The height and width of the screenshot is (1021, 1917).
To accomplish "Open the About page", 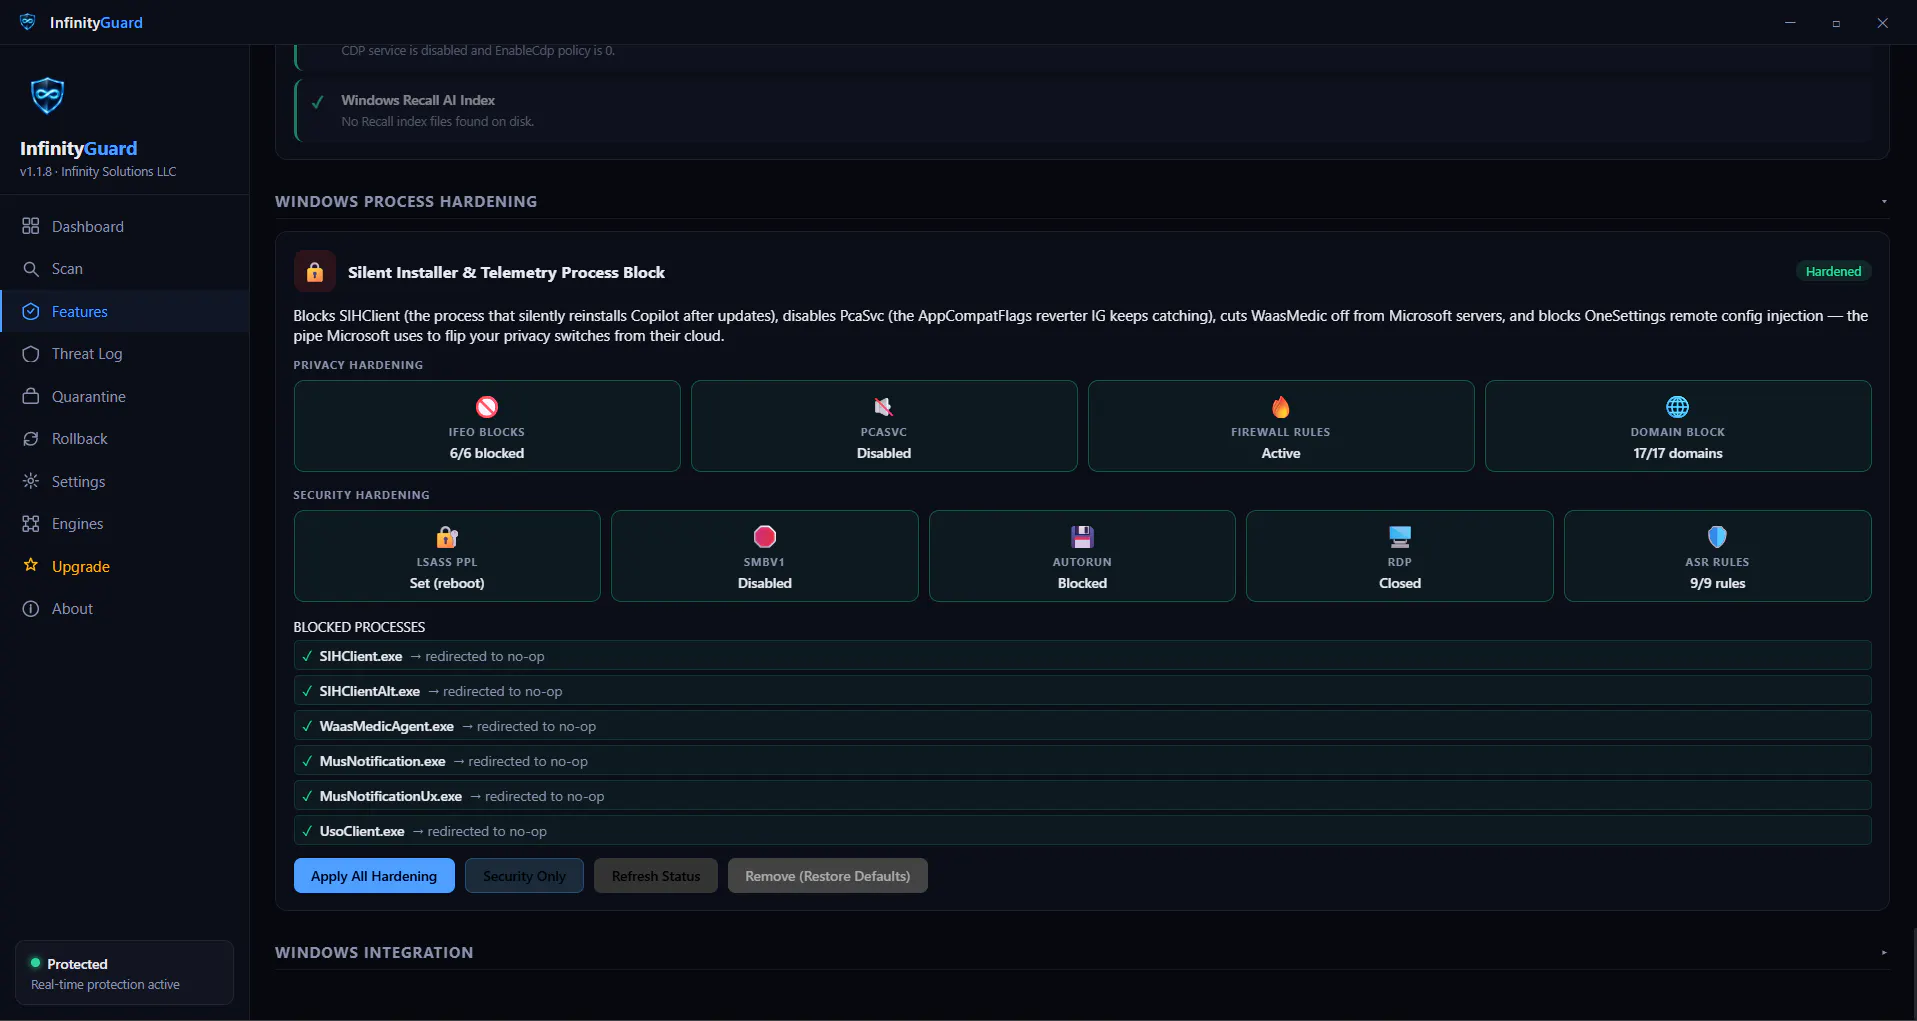I will 125,609.
